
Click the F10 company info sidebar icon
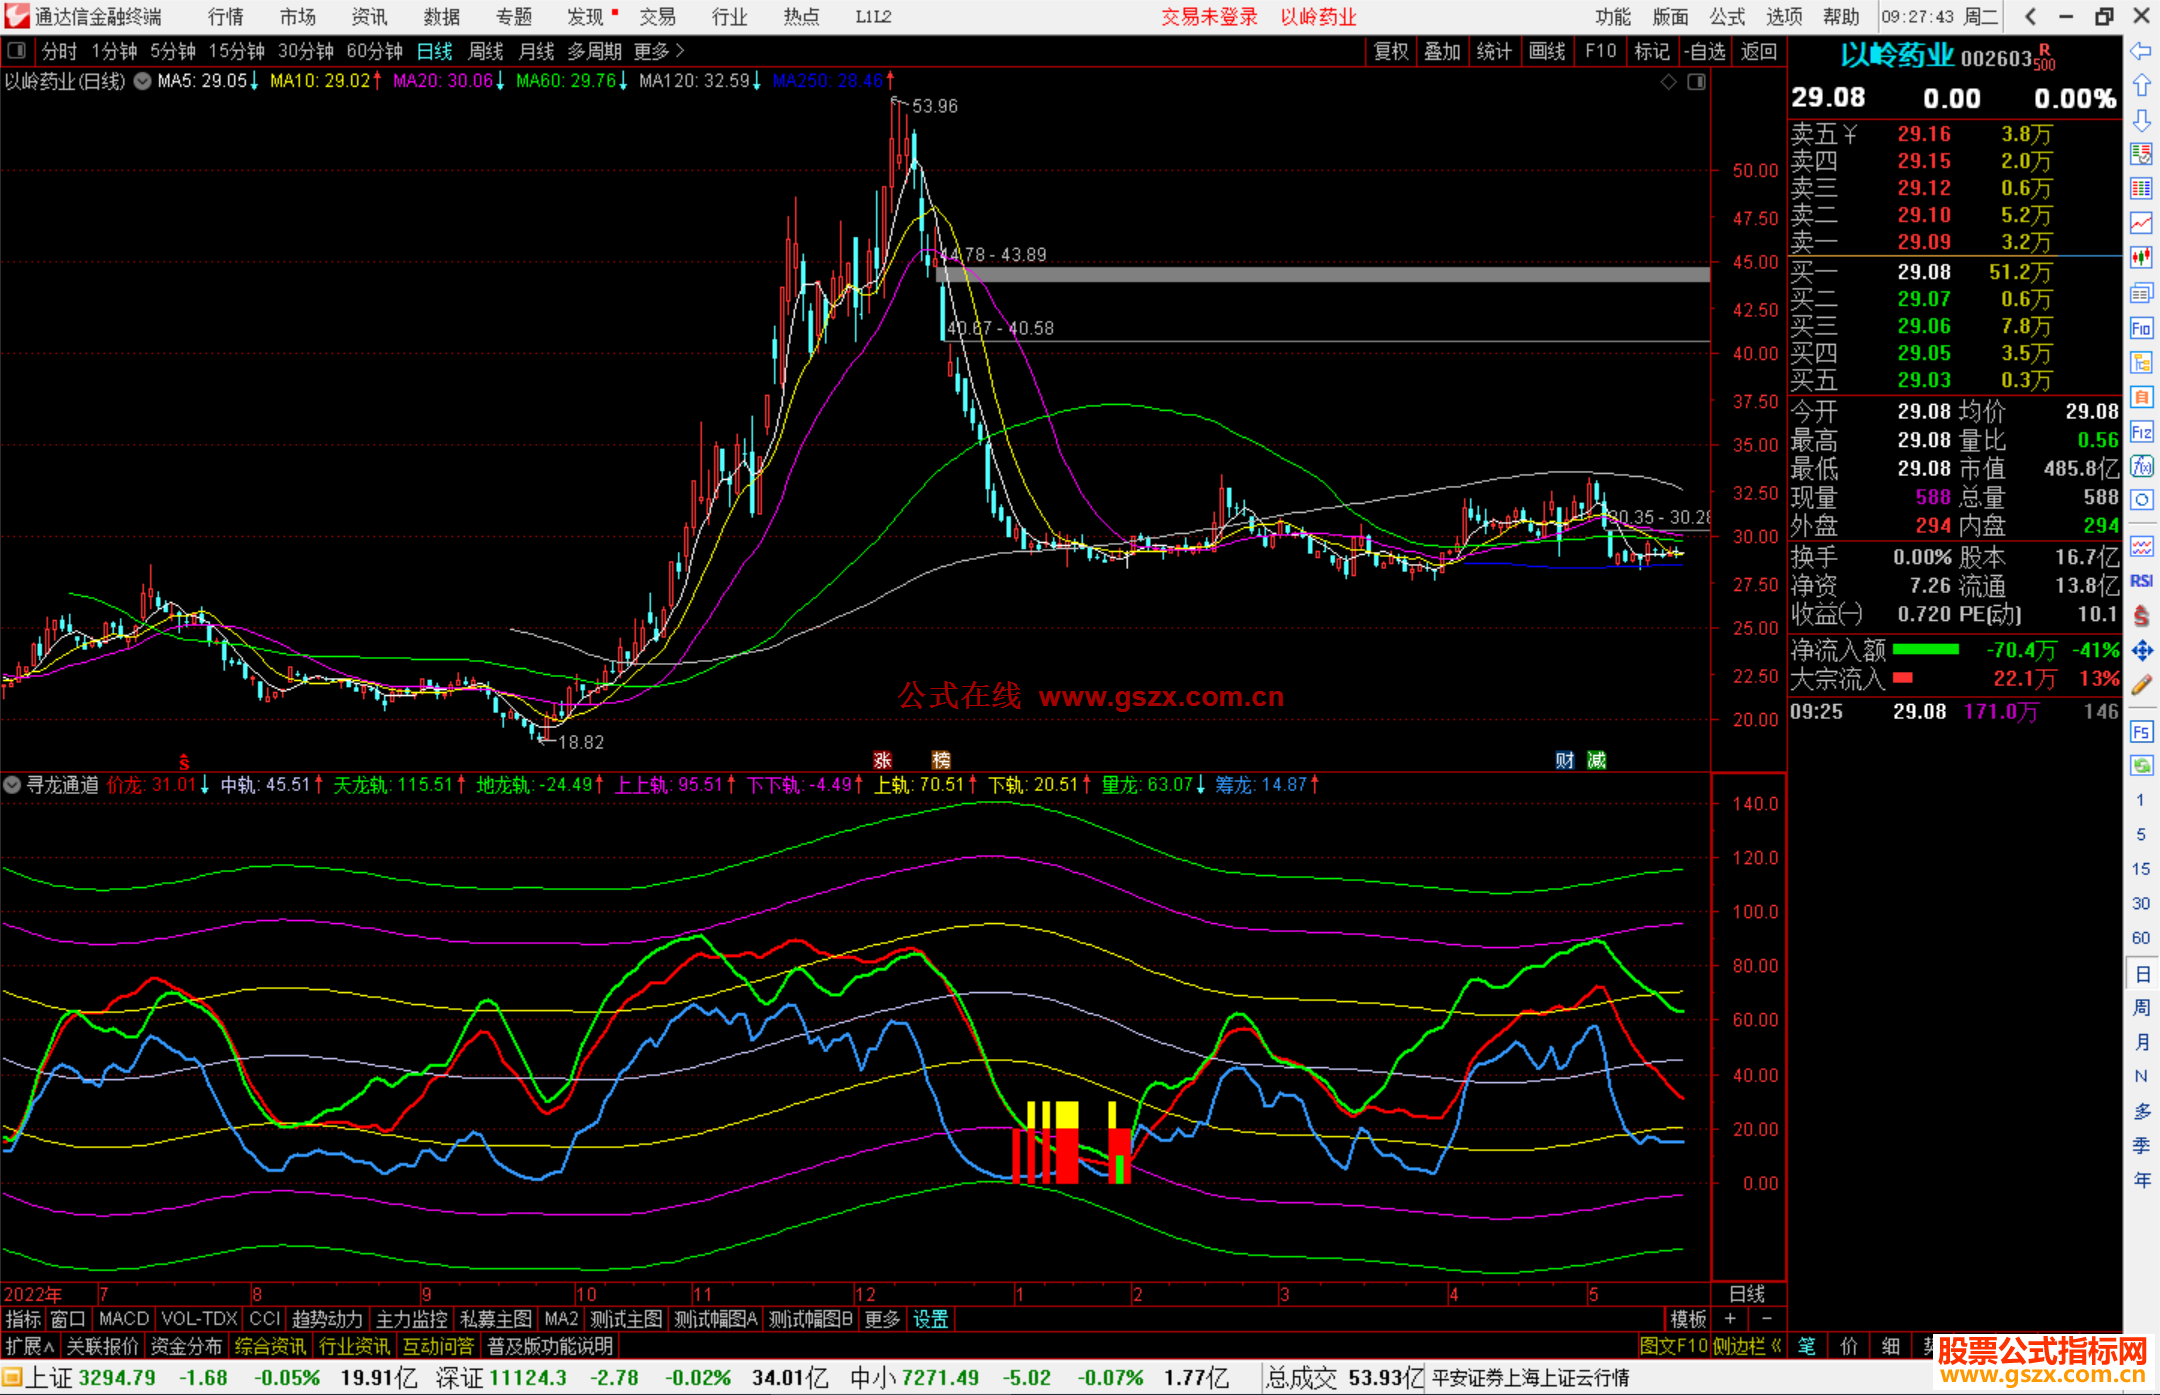(x=2141, y=328)
